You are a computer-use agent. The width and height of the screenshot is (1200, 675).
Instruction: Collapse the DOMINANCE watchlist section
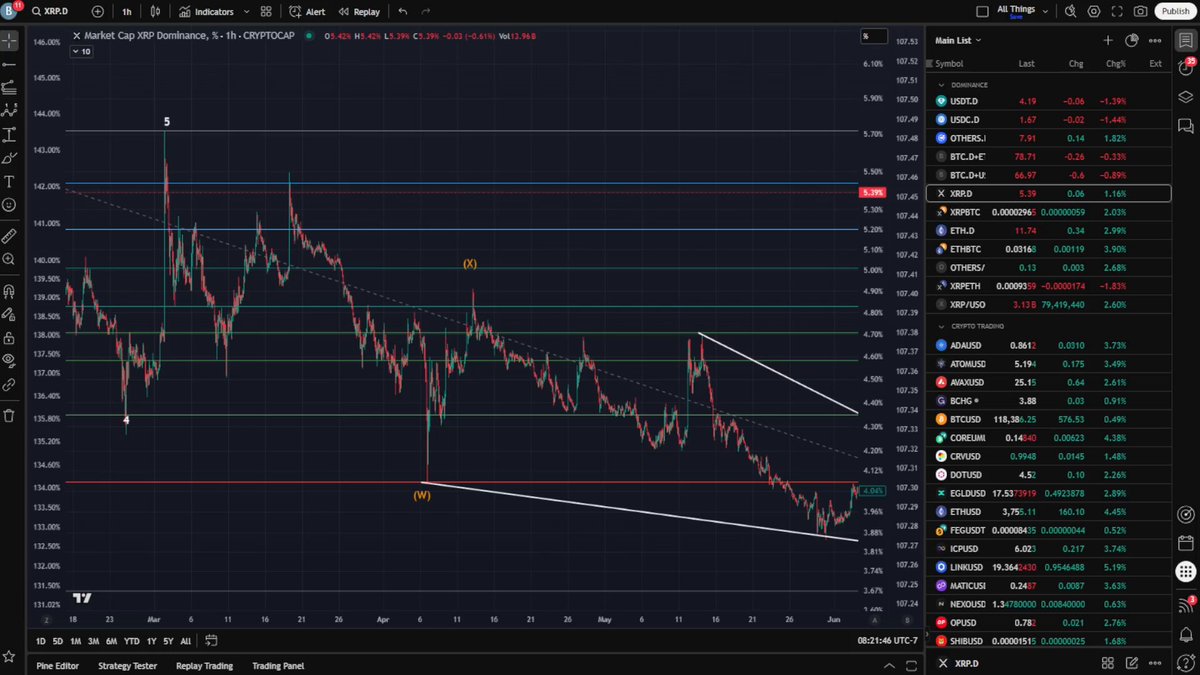[x=941, y=85]
